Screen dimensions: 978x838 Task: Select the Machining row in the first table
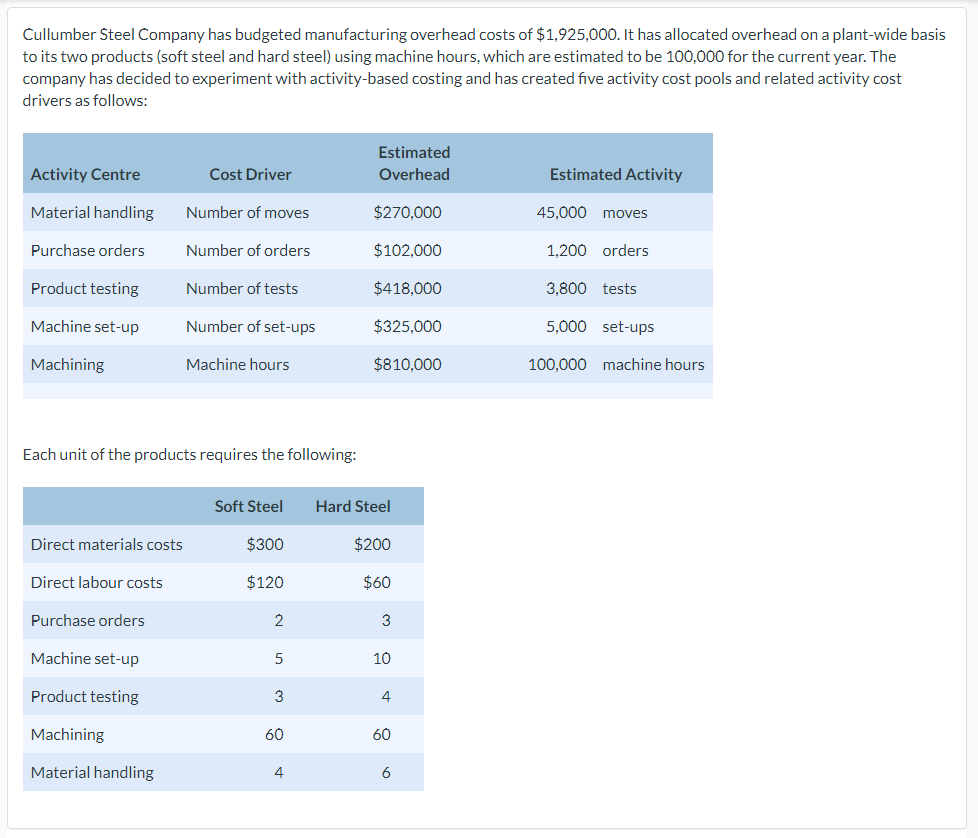pos(67,364)
